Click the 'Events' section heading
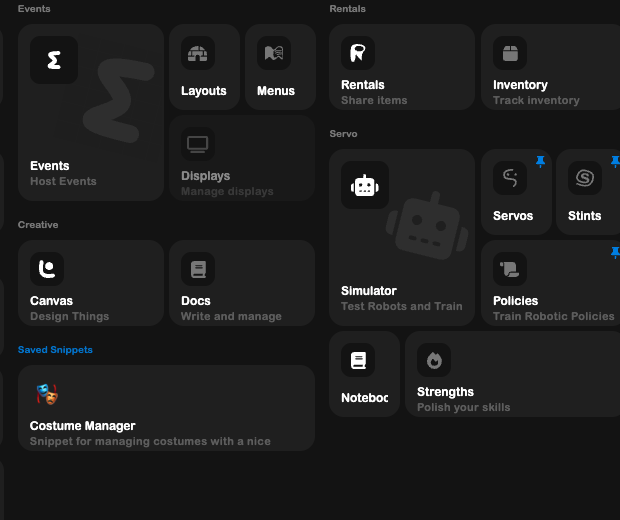 pyautogui.click(x=34, y=9)
